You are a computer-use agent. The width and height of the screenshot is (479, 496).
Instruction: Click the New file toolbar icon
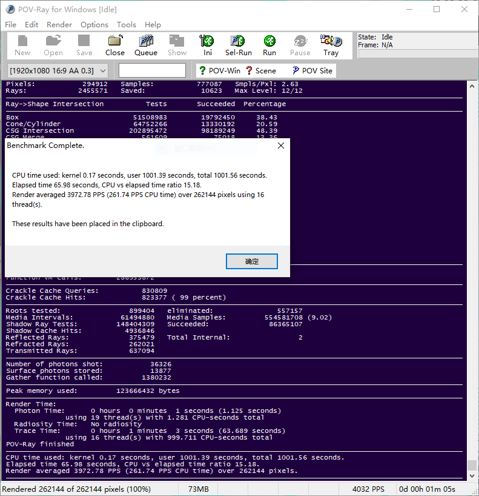(22, 45)
